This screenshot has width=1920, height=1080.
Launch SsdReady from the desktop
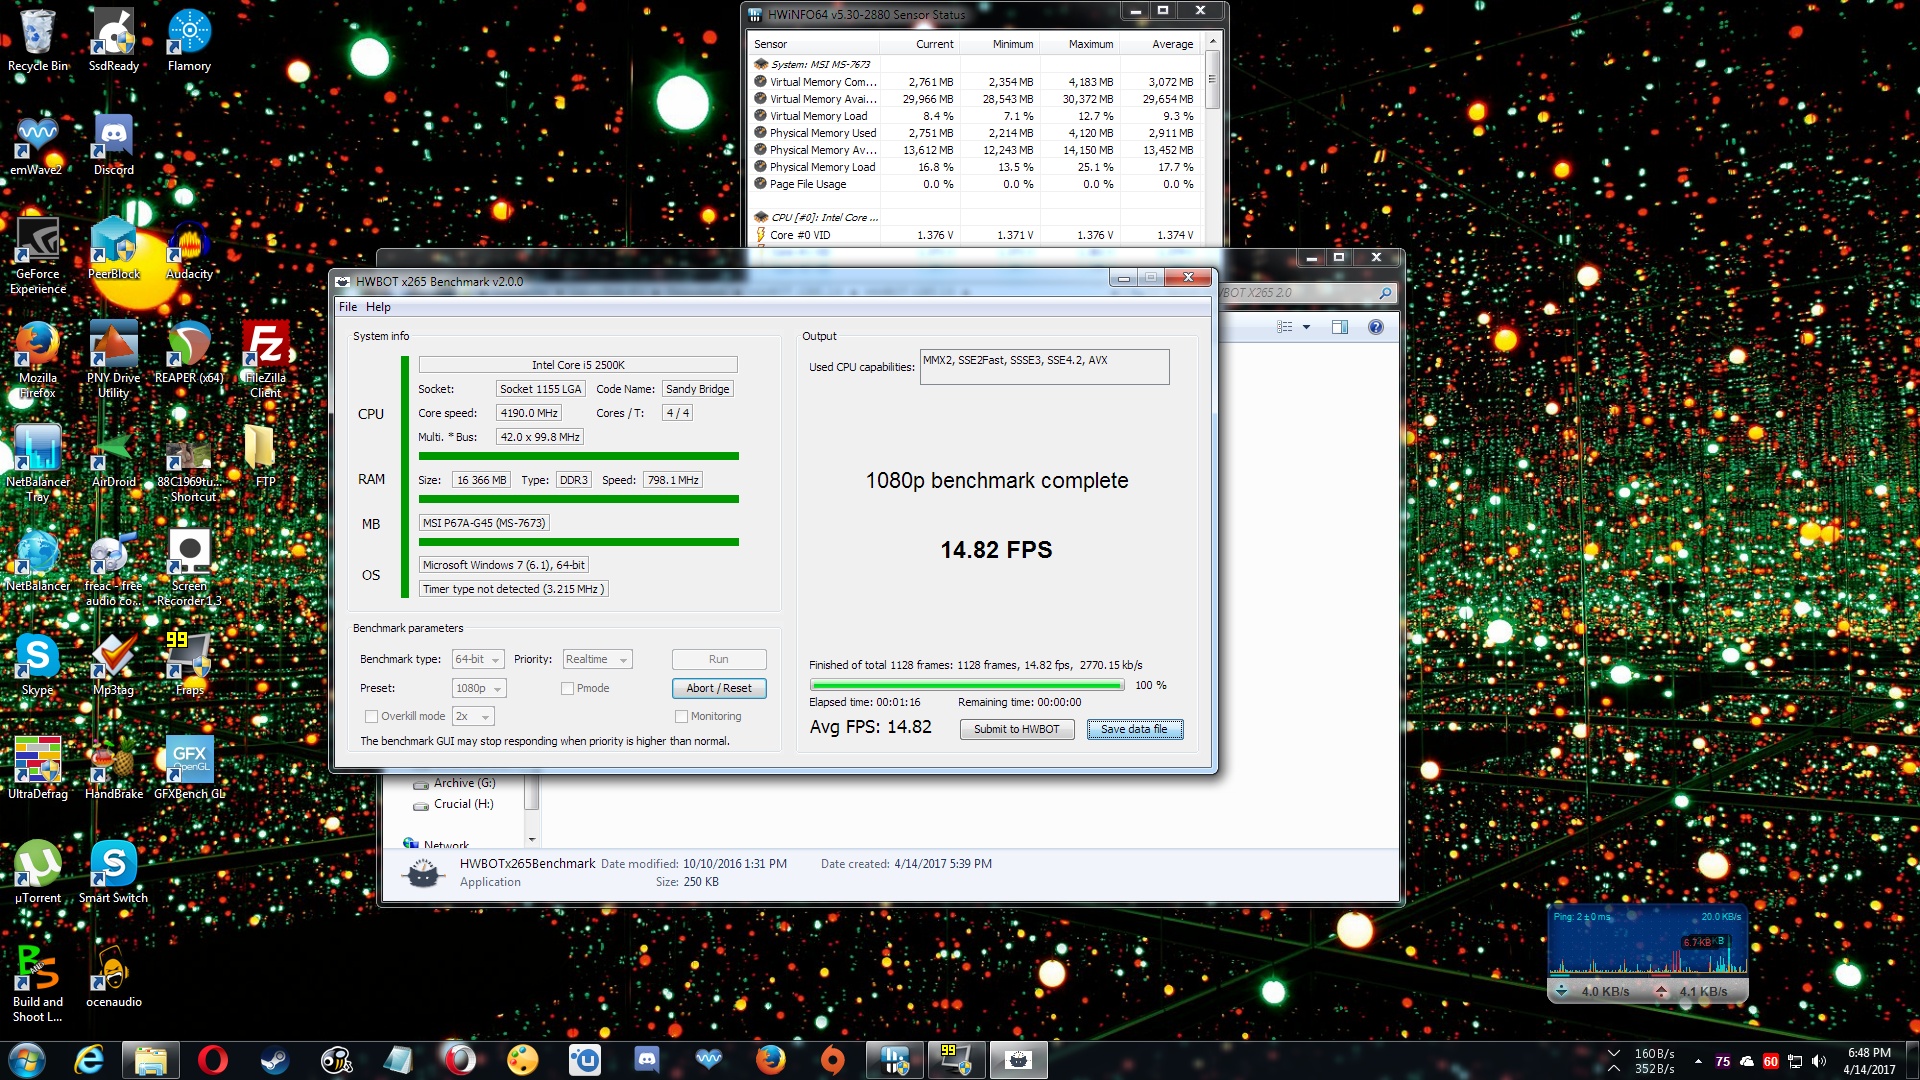coord(114,40)
